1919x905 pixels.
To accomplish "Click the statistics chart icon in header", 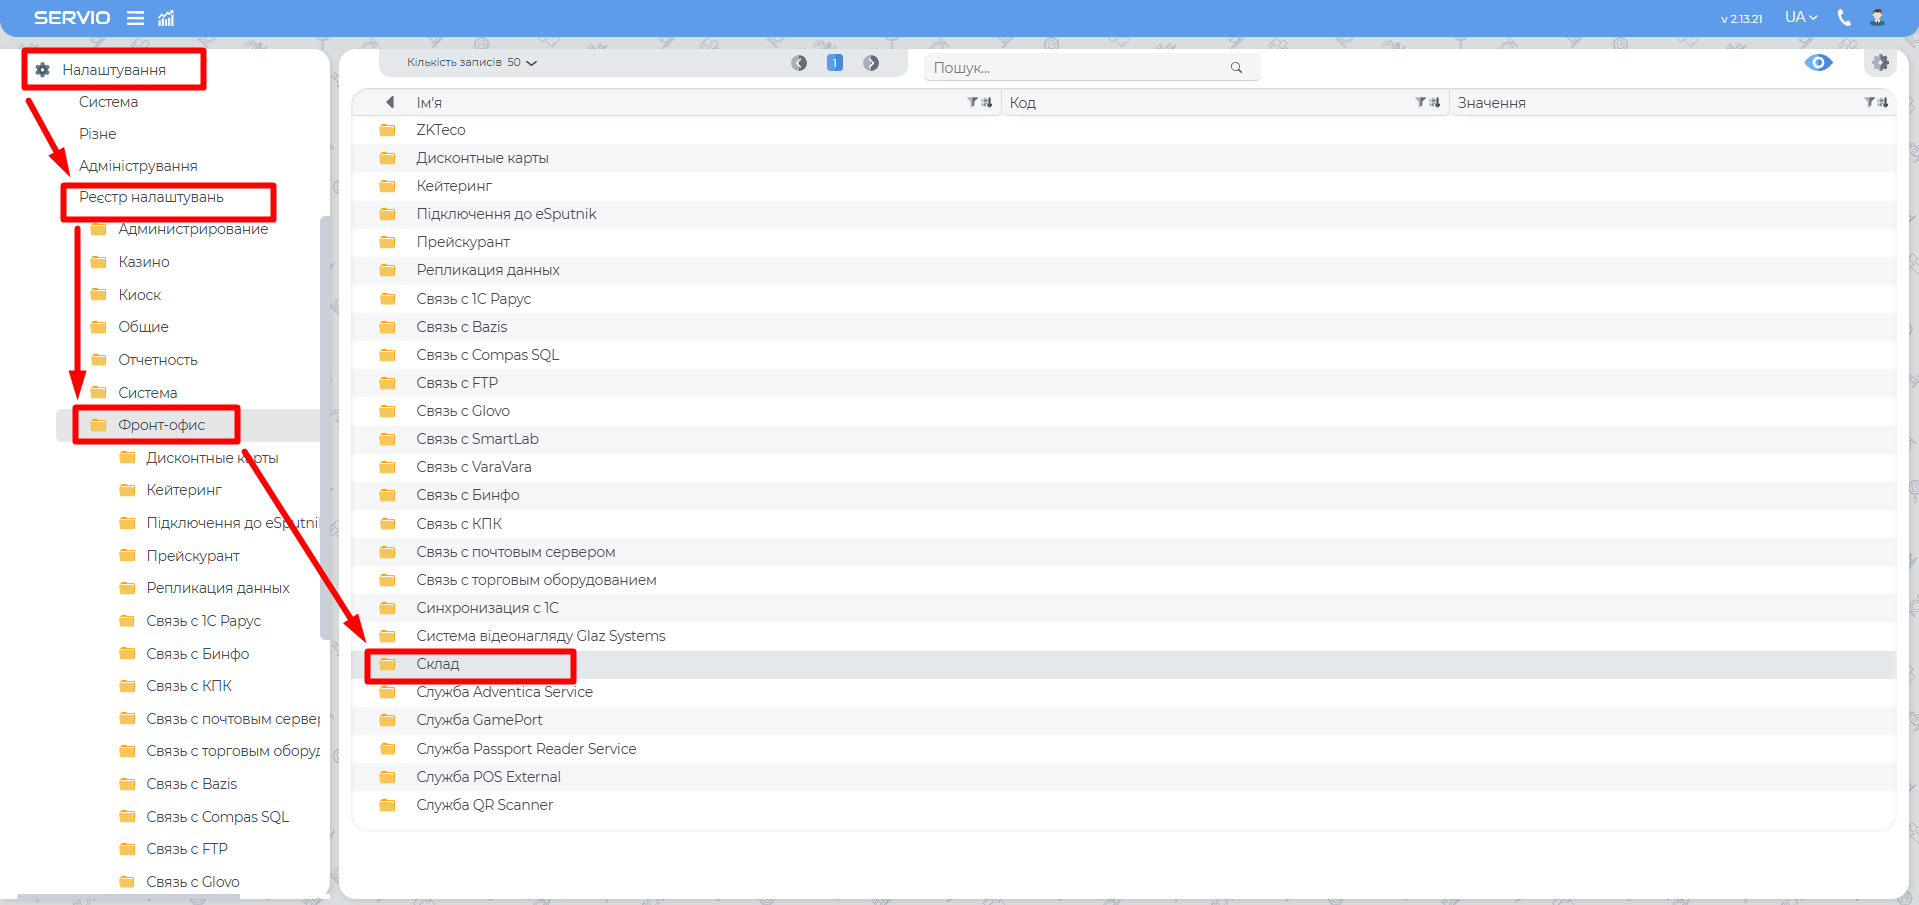I will coord(166,18).
